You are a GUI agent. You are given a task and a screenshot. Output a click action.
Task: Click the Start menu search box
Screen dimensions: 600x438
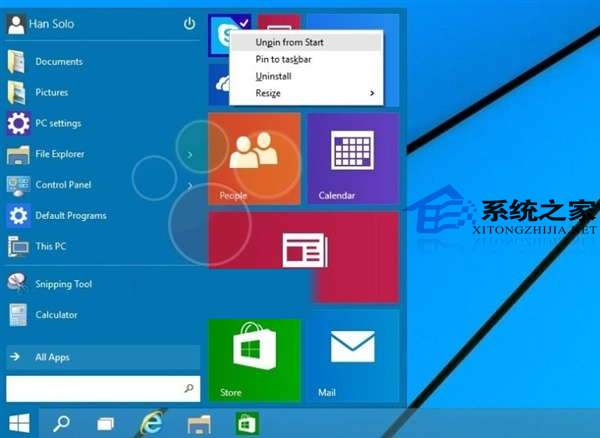[95, 387]
